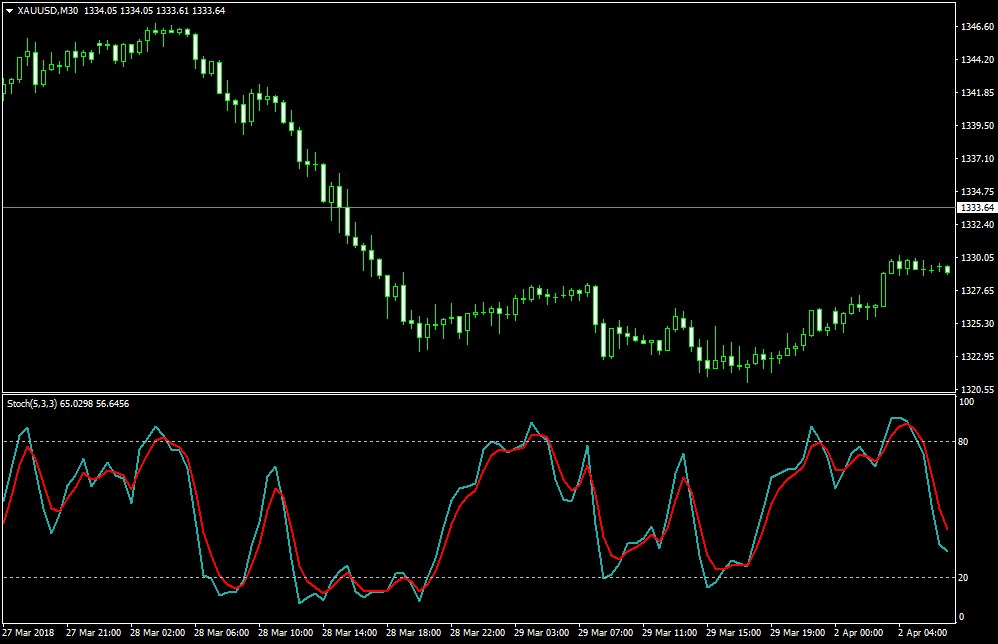Select the 27 Mar 2018 date label
Image resolution: width=998 pixels, height=644 pixels.
(29, 633)
